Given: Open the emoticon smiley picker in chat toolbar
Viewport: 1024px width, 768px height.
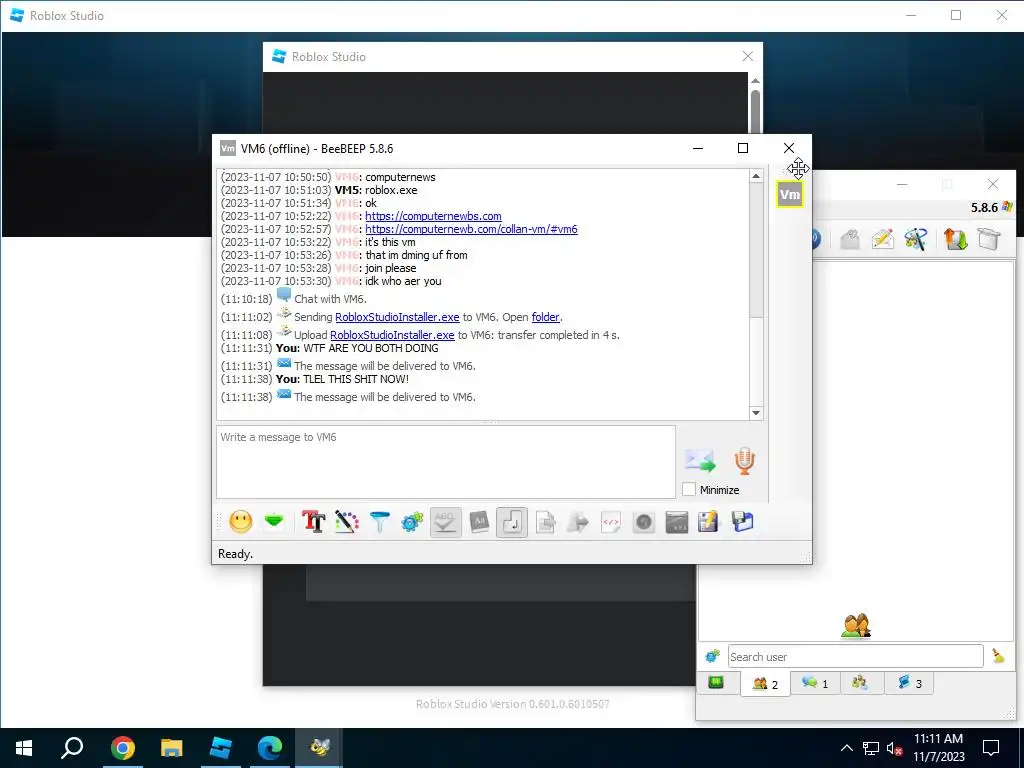Looking at the screenshot, I should coord(241,522).
